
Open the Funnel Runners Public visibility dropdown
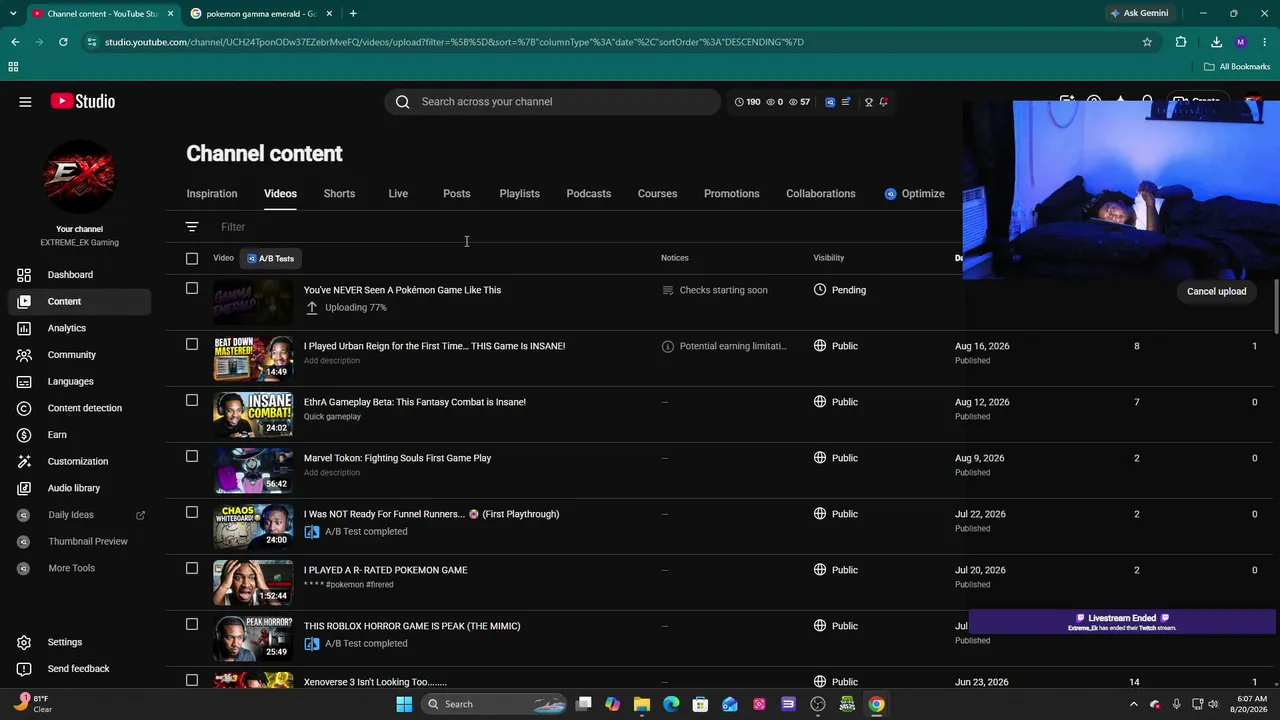tap(836, 514)
